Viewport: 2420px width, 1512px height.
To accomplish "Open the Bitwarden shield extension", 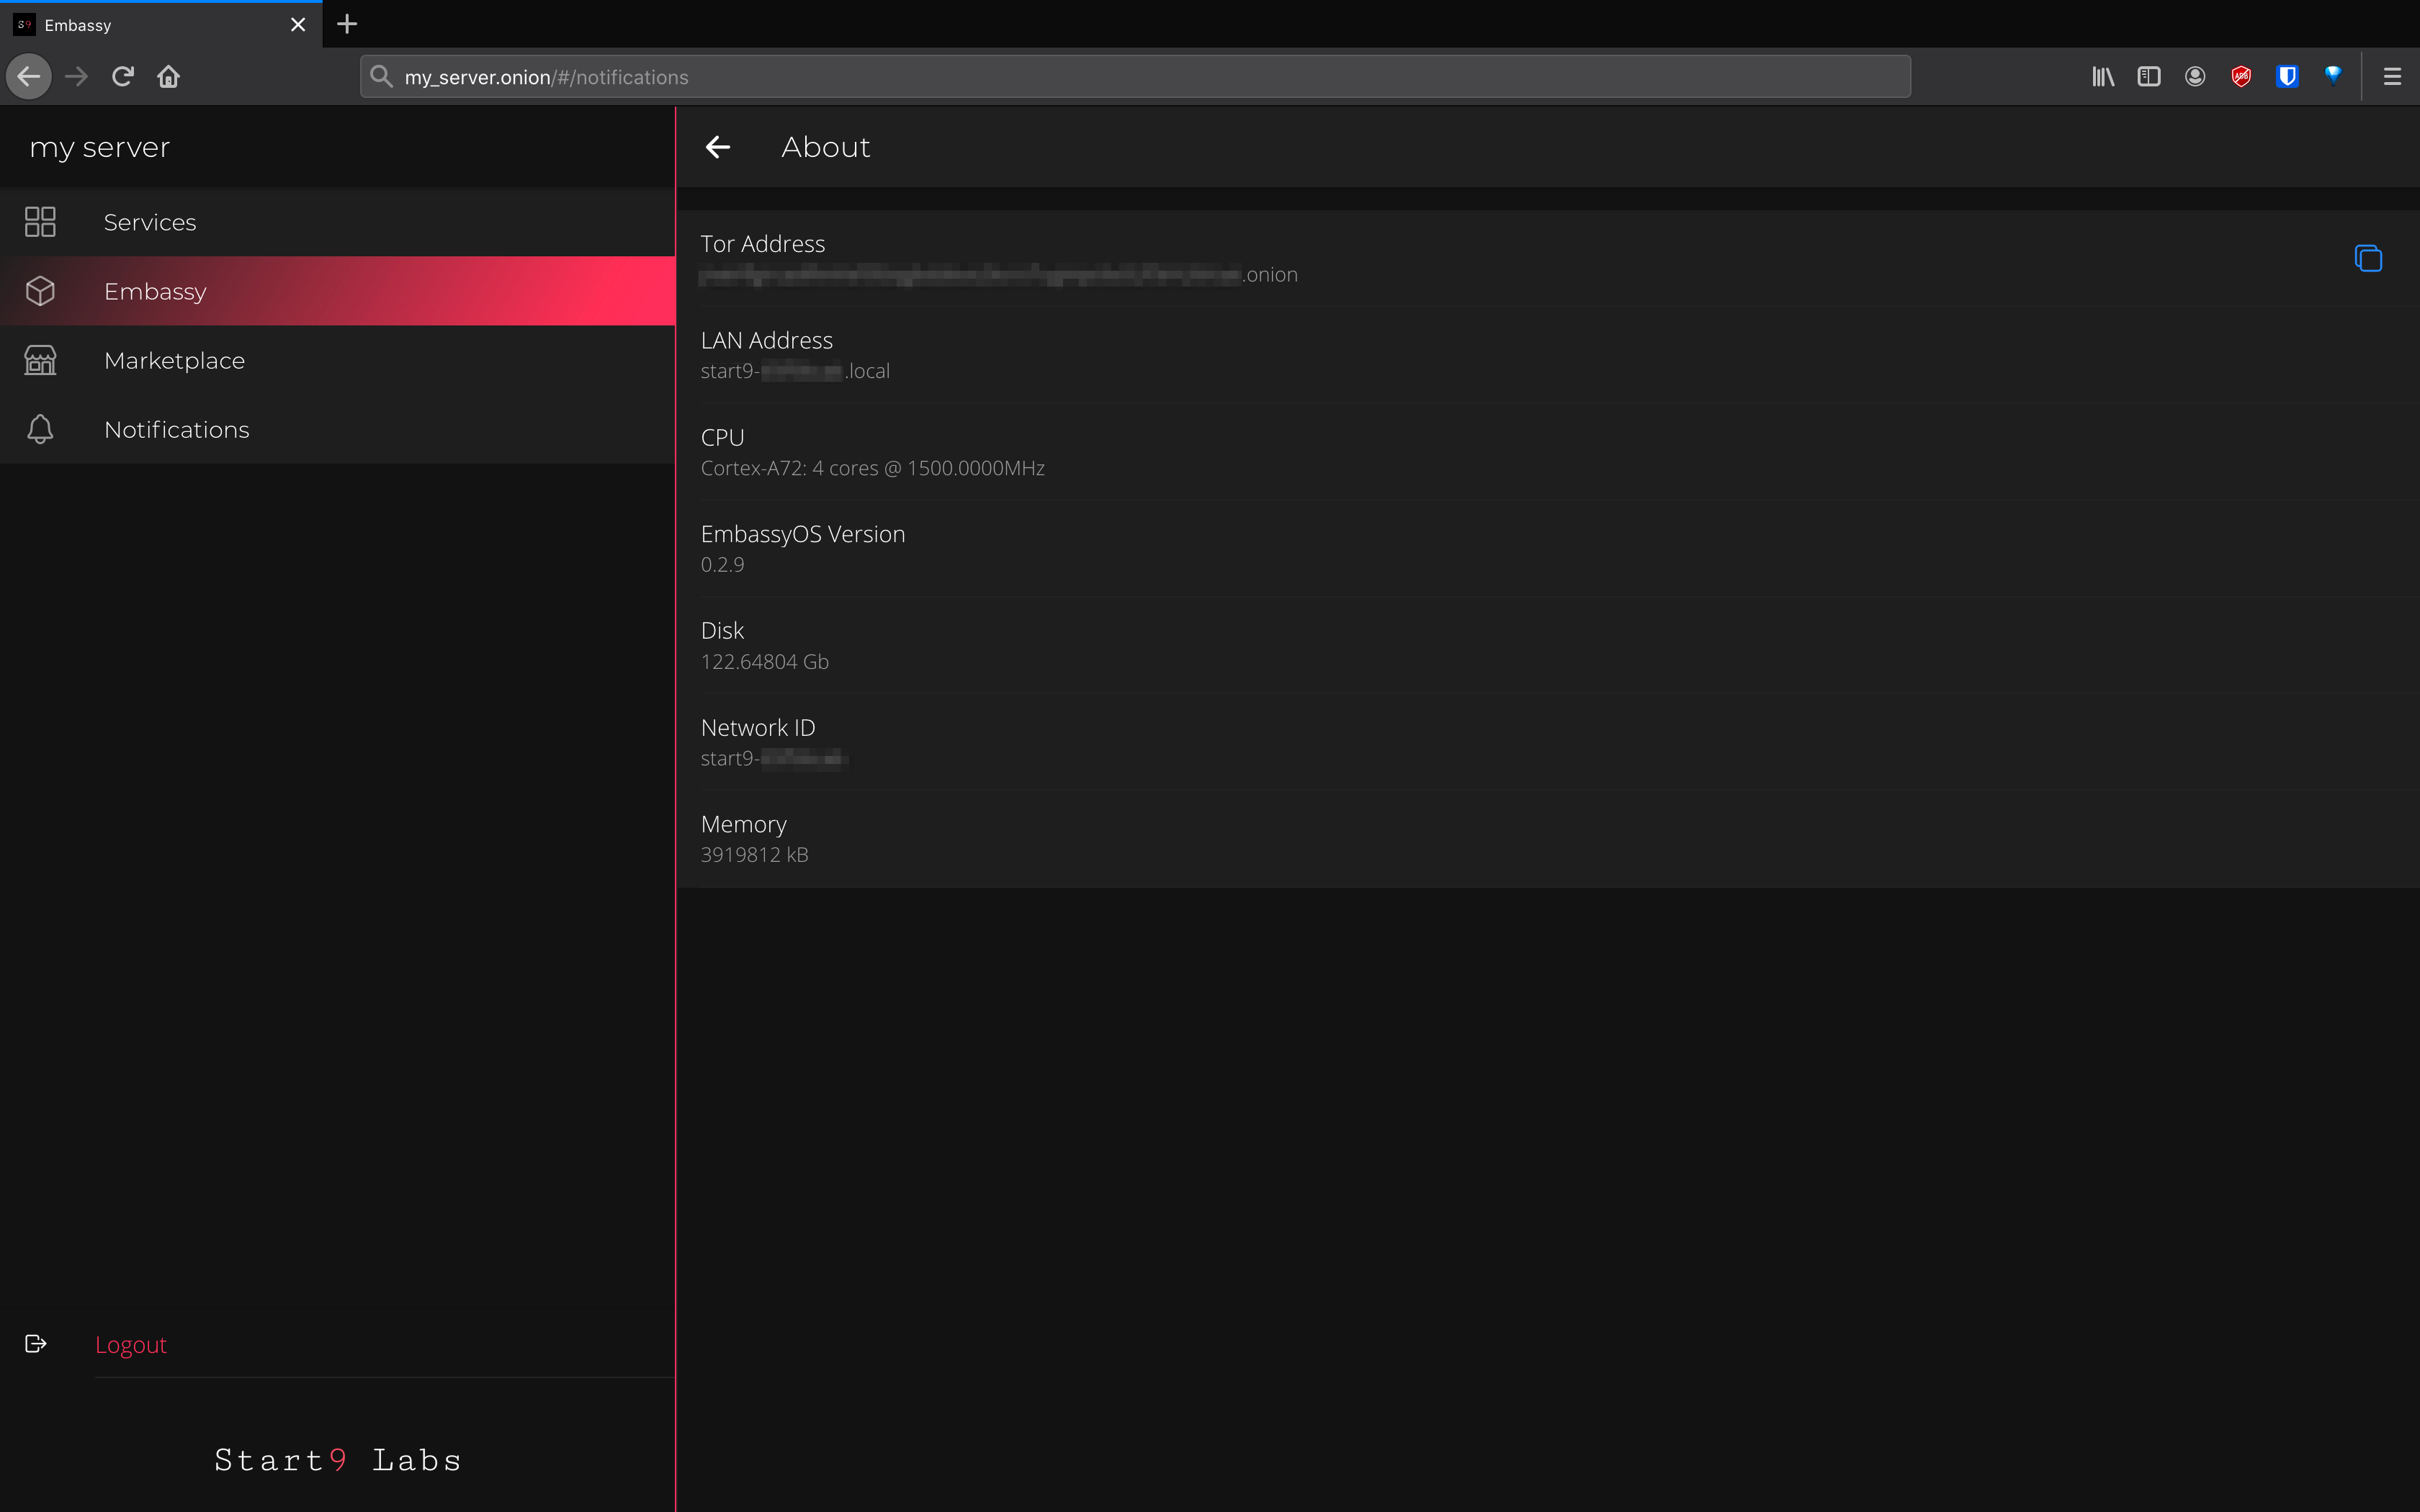I will [2286, 77].
